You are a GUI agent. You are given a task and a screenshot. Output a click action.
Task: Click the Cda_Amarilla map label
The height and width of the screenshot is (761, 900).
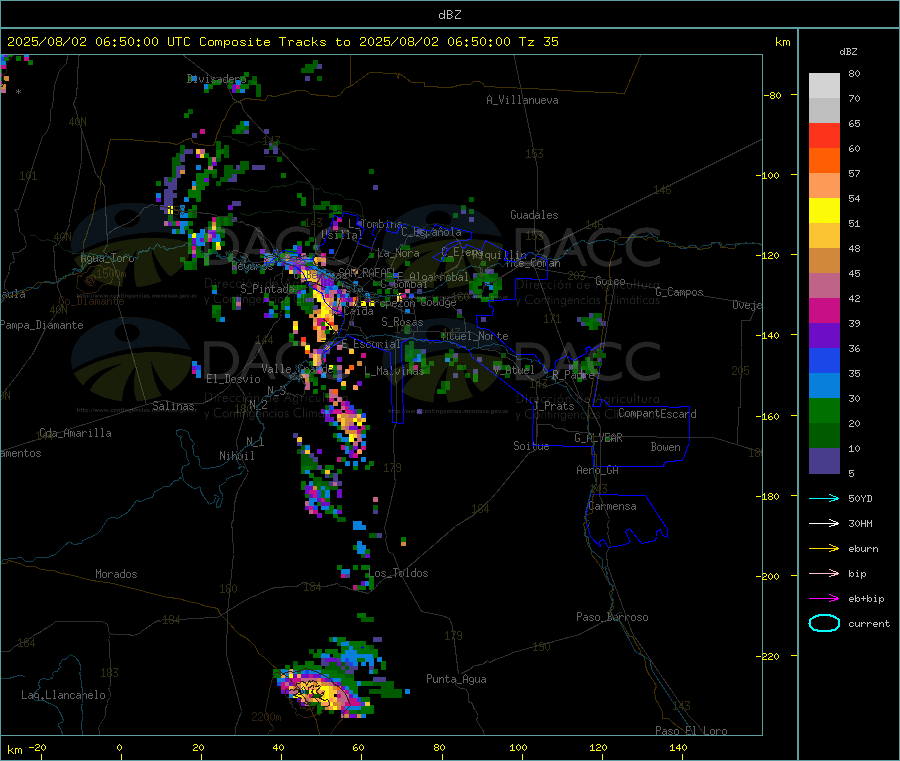pos(75,433)
